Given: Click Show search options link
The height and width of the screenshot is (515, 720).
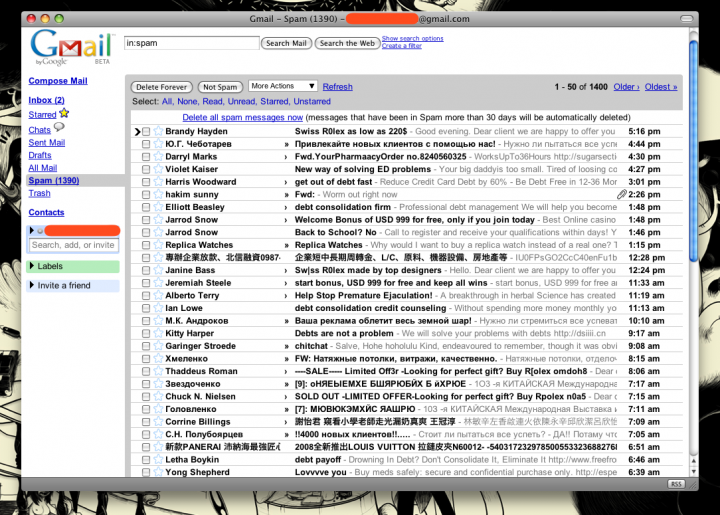Looking at the screenshot, I should click(412, 39).
